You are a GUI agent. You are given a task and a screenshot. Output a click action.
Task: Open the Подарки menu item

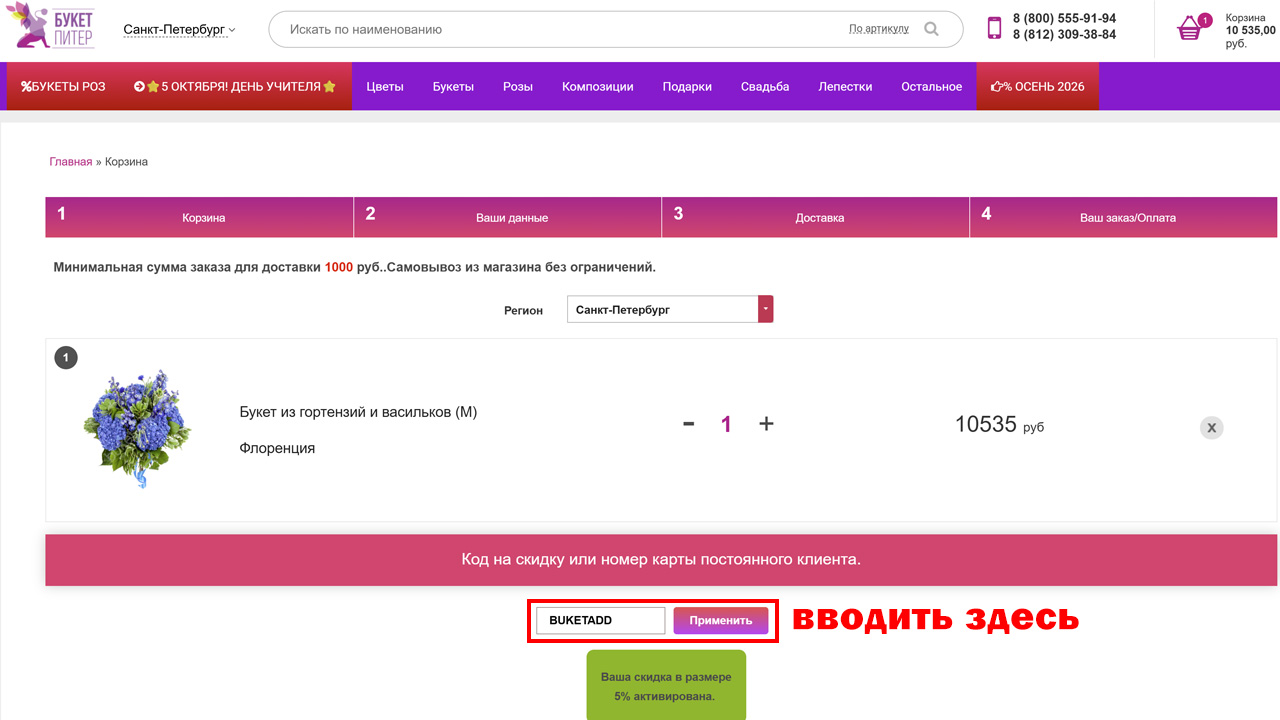pyautogui.click(x=687, y=86)
